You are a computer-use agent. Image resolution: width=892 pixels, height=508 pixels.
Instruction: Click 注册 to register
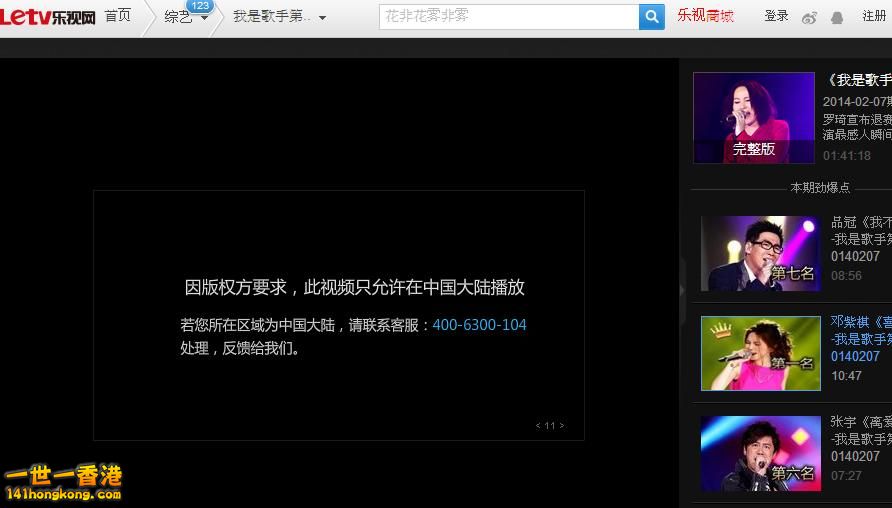pyautogui.click(x=874, y=16)
